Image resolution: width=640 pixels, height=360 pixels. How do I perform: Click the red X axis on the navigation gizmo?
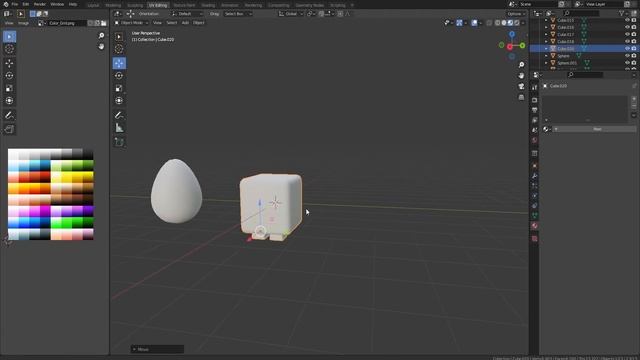coord(510,47)
